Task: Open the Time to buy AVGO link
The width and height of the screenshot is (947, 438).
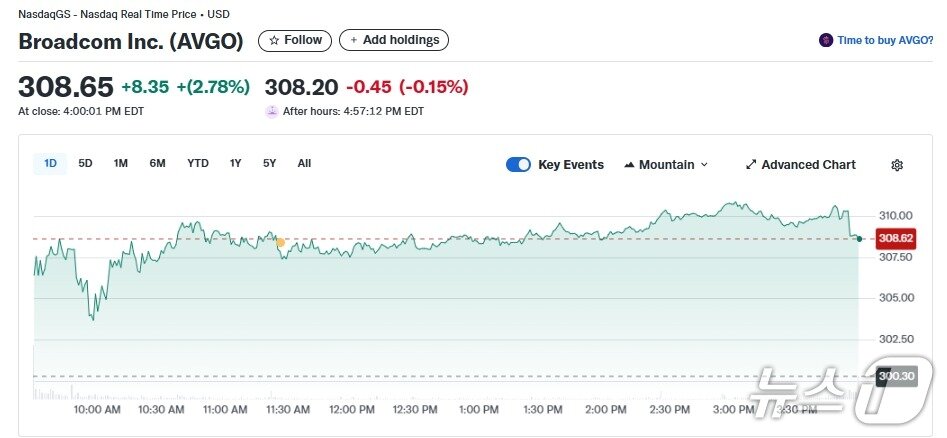Action: point(885,41)
